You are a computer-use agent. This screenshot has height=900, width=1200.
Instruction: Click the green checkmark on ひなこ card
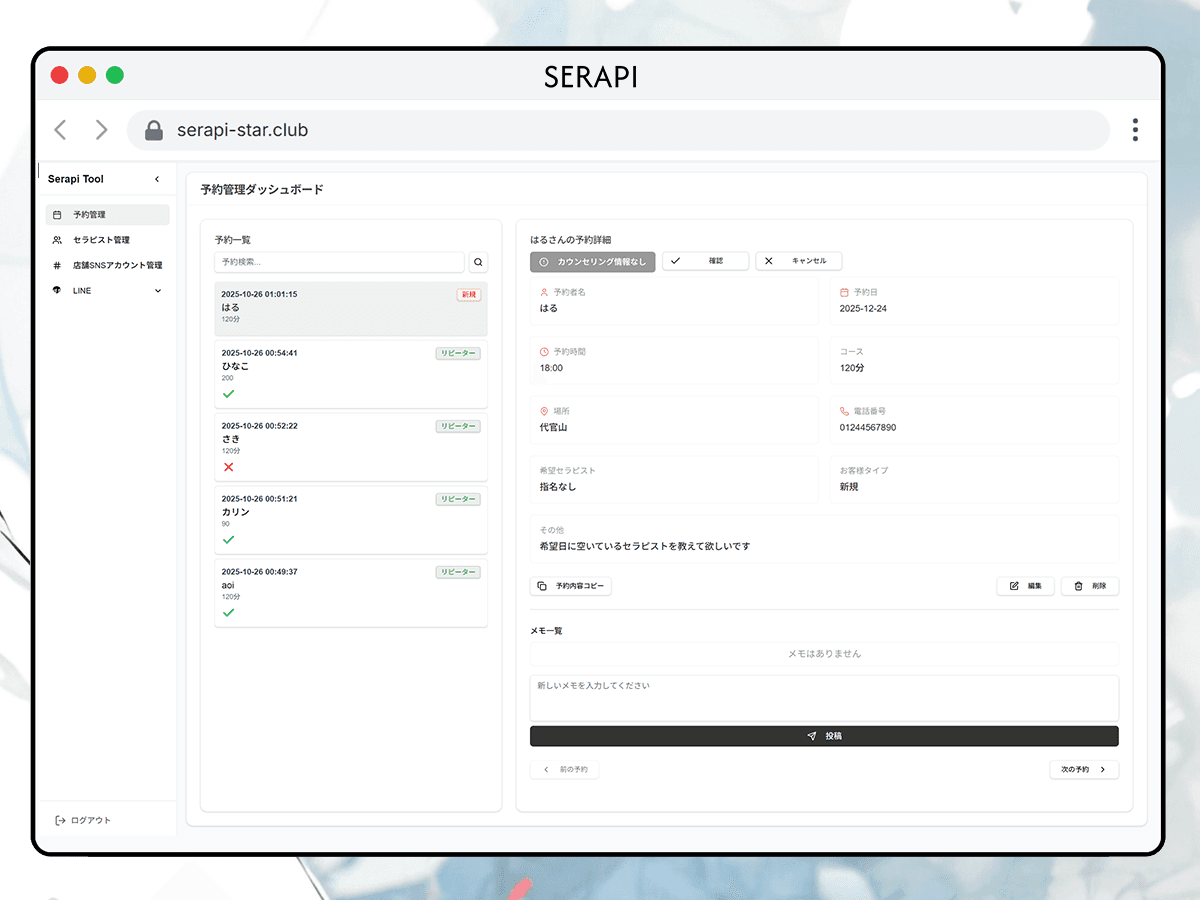(x=229, y=394)
